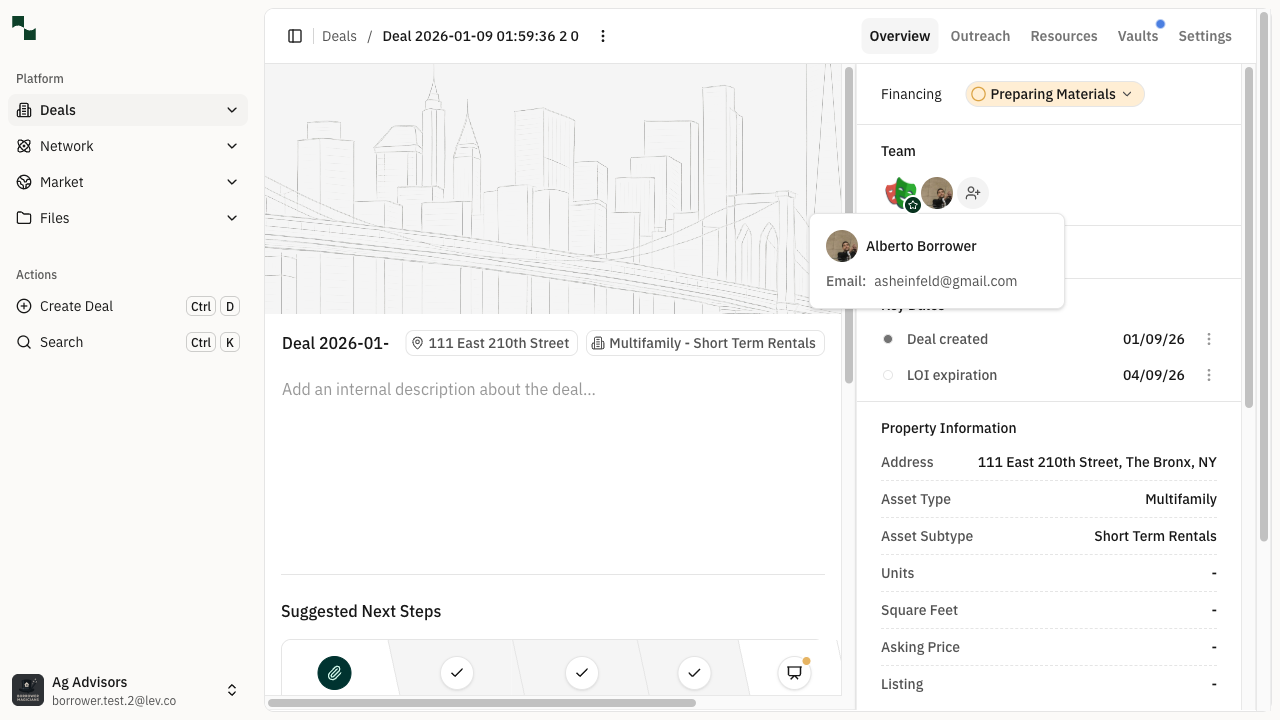
Task: Click the 111 East 210th Street chip
Action: pyautogui.click(x=491, y=343)
